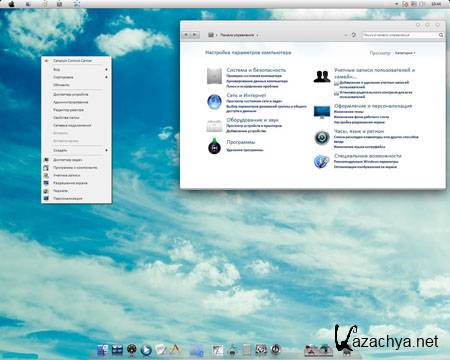Viewport: 450px width, 360px height.
Task: Select Персонализация menu entry
Action: [x=76, y=198]
